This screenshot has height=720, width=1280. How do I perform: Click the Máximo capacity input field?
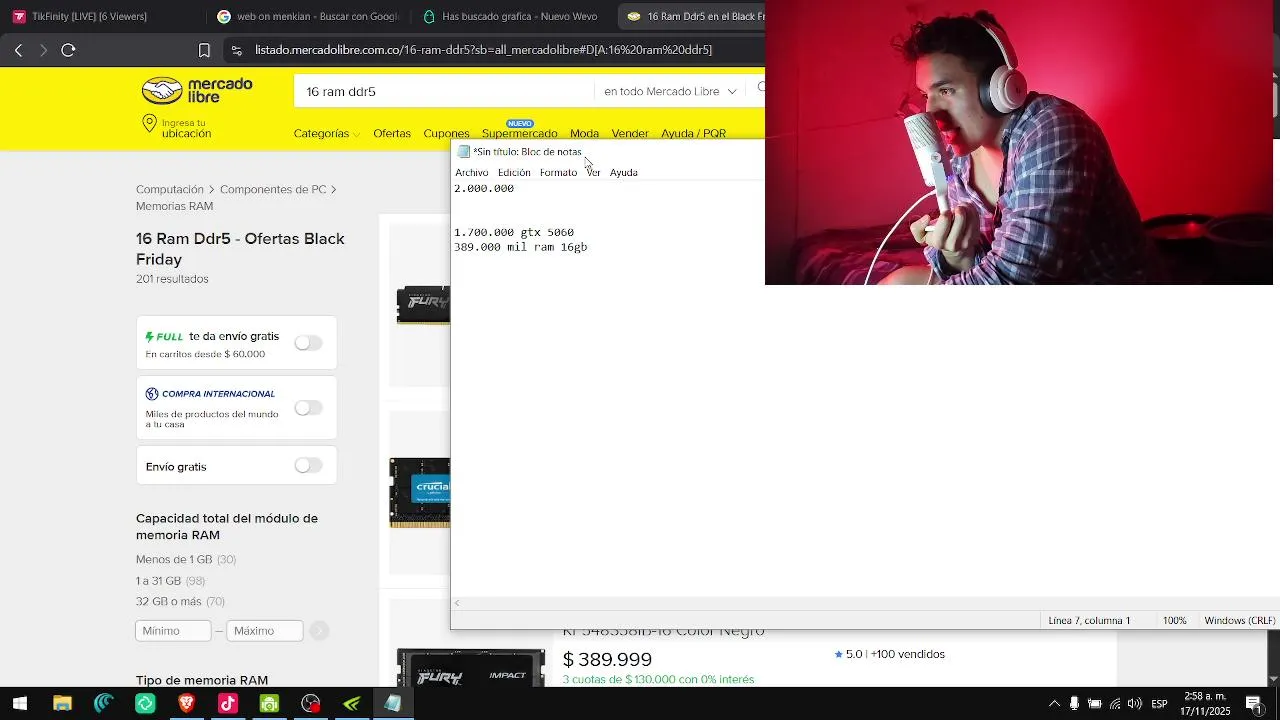tap(264, 631)
